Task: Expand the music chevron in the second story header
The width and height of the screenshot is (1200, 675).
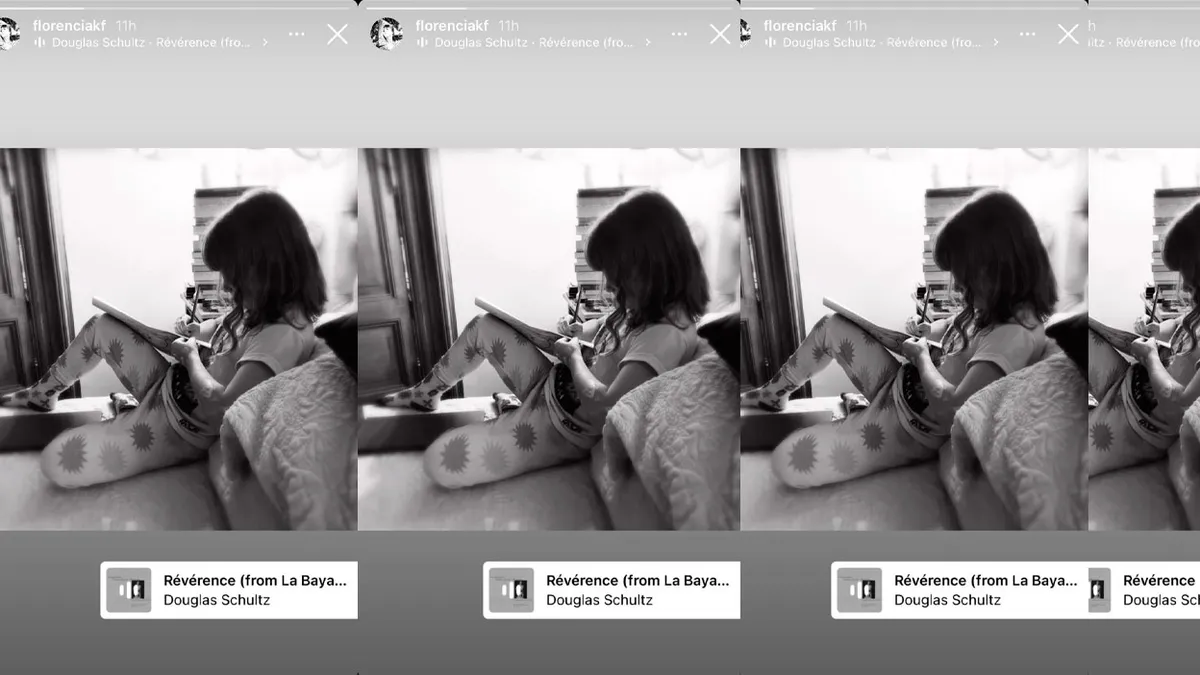Action: pos(647,43)
